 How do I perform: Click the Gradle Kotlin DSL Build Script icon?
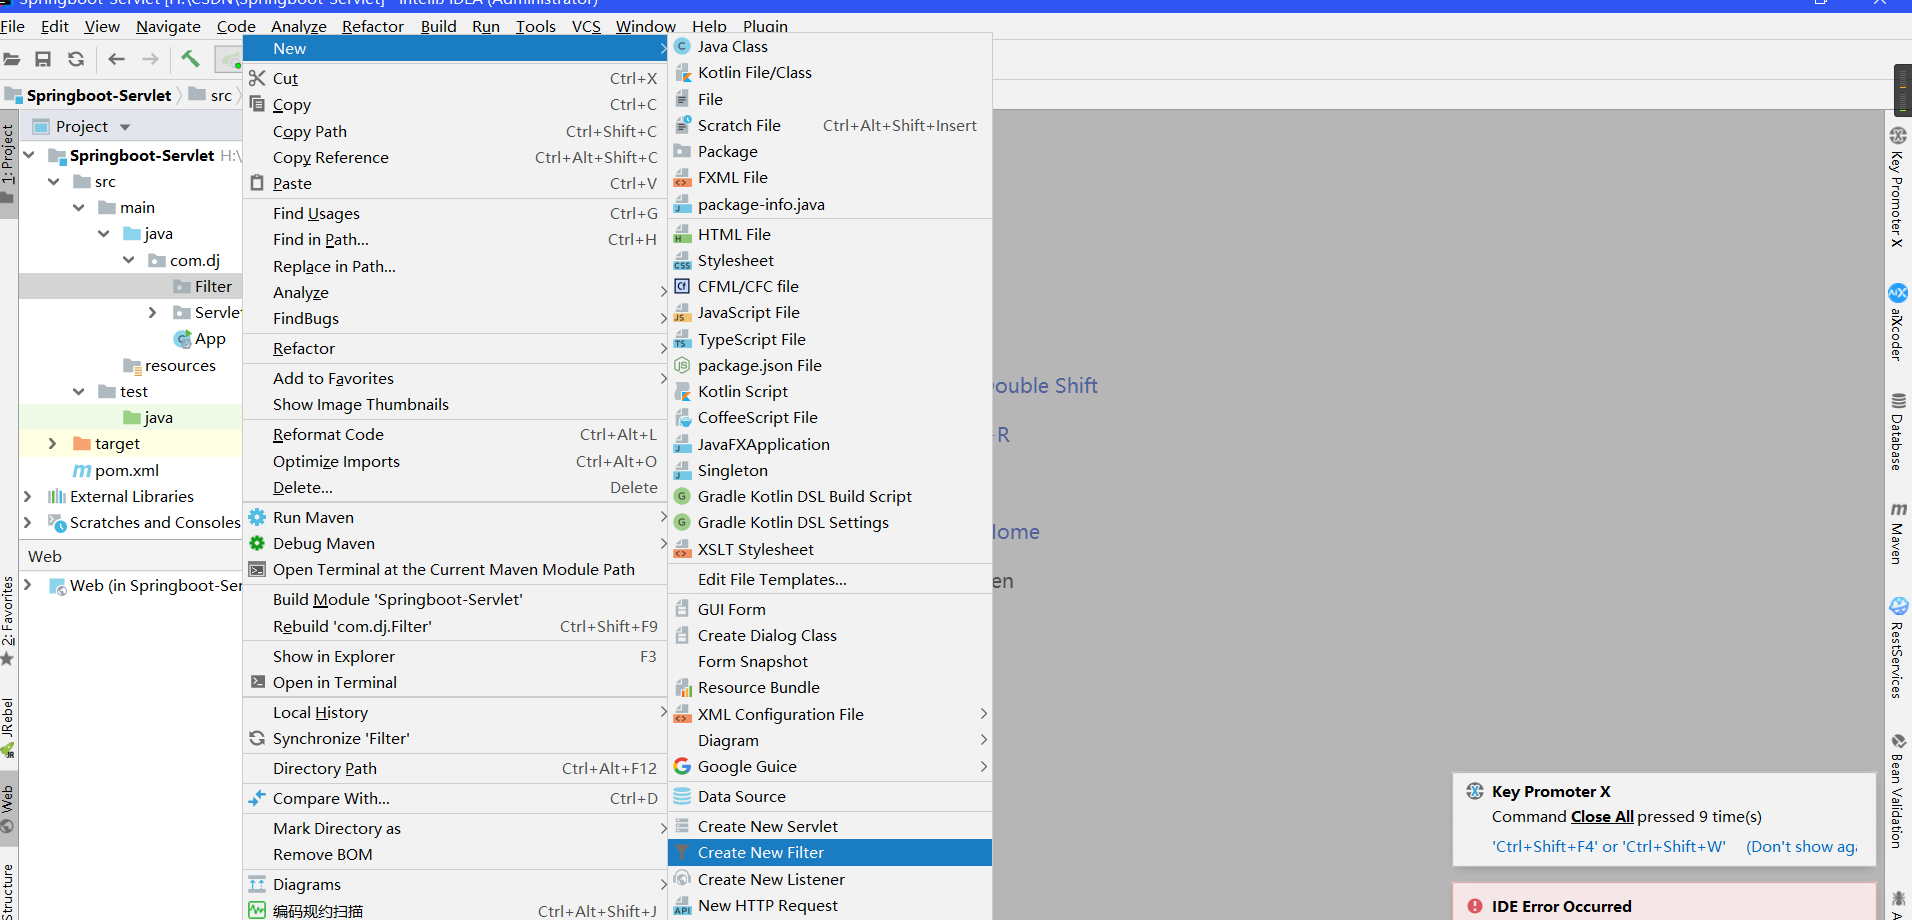point(682,496)
